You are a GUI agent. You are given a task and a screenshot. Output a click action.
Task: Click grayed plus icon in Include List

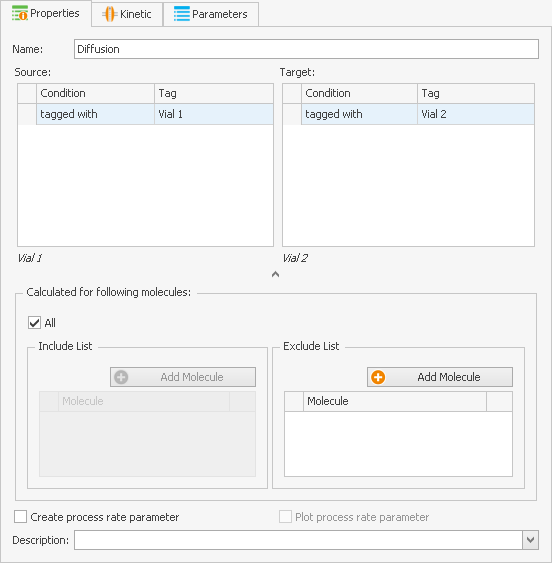click(x=121, y=377)
